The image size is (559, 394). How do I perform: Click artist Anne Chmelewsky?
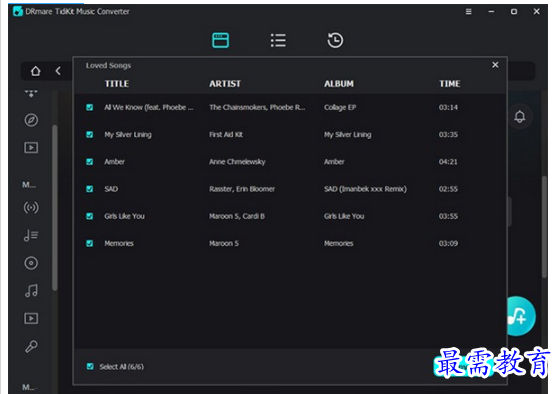[x=237, y=162]
